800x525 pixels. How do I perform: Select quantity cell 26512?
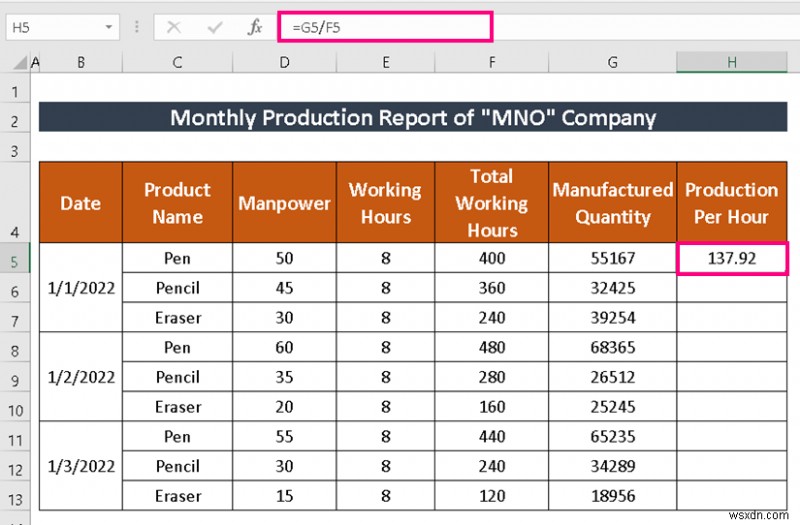click(613, 377)
